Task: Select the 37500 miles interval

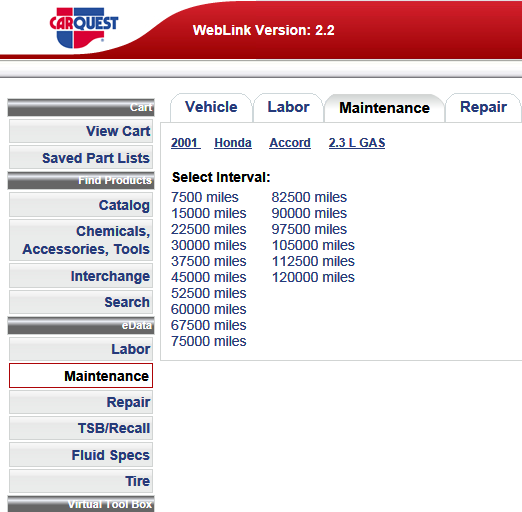Action: click(209, 261)
